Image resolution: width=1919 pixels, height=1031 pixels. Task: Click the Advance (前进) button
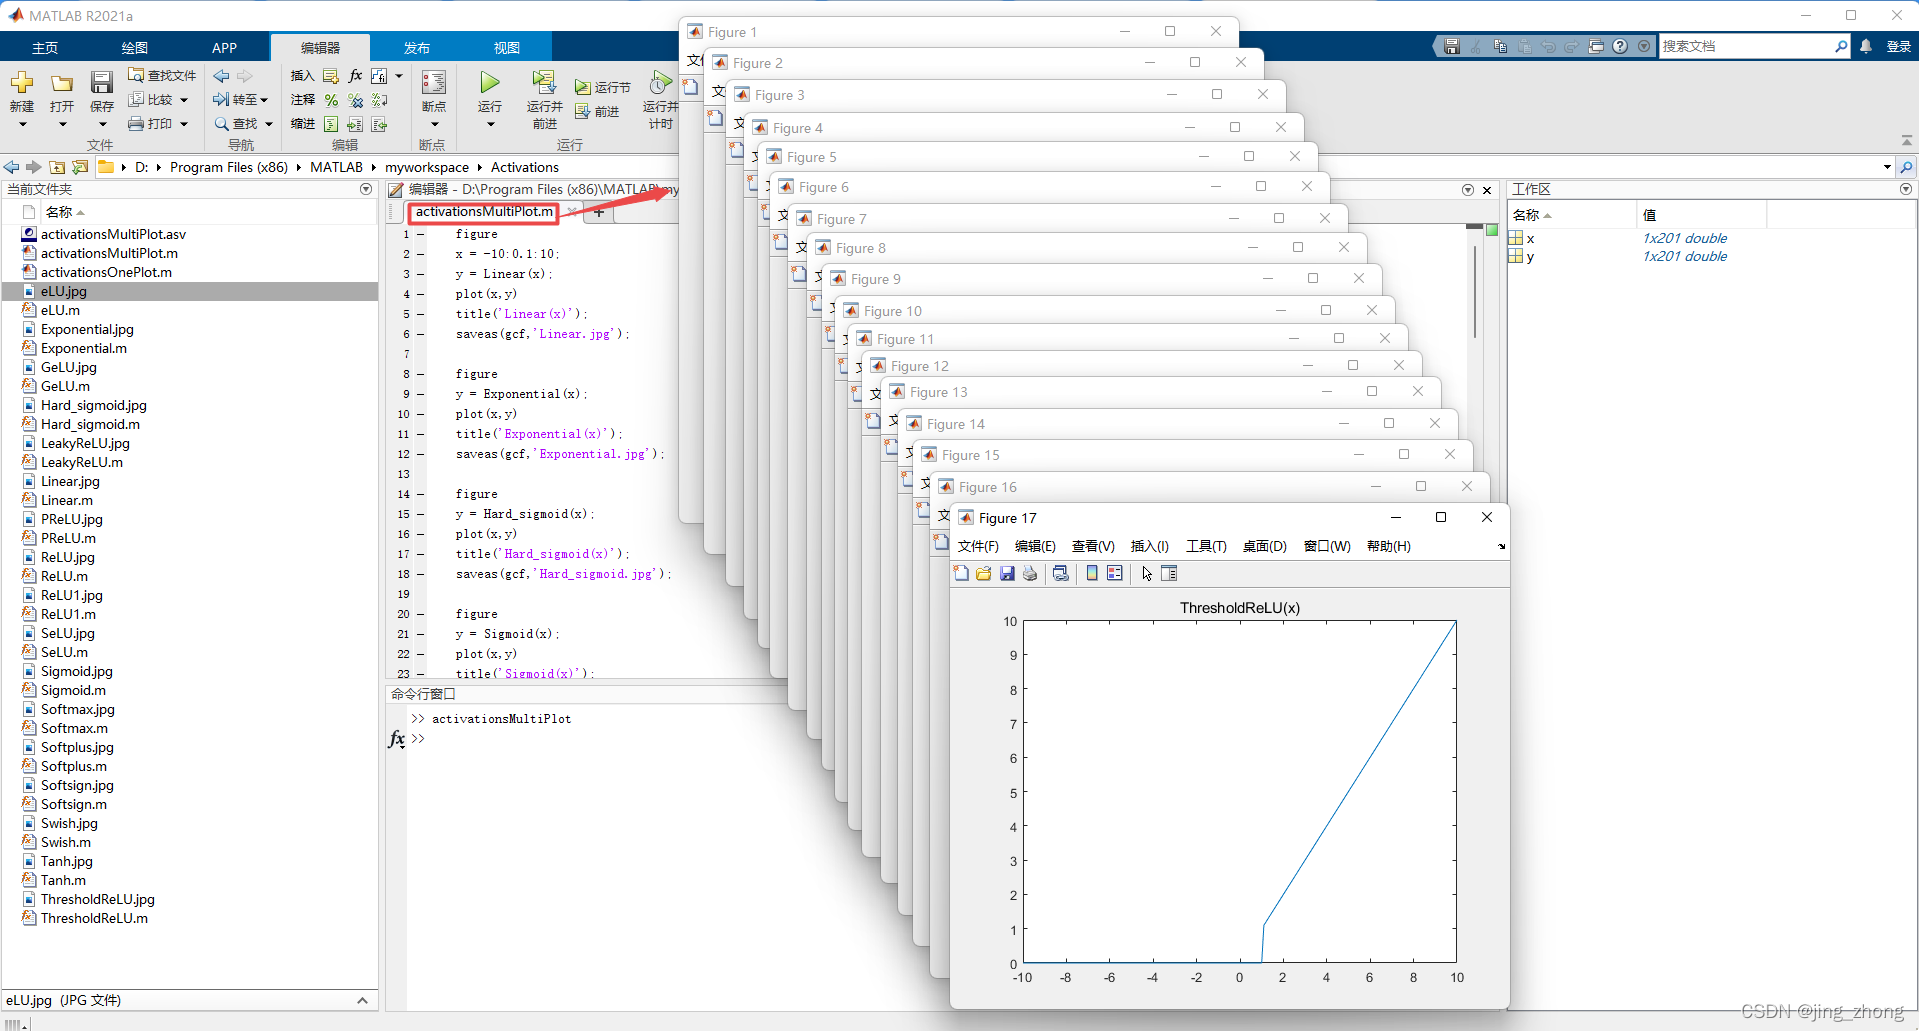pyautogui.click(x=597, y=112)
